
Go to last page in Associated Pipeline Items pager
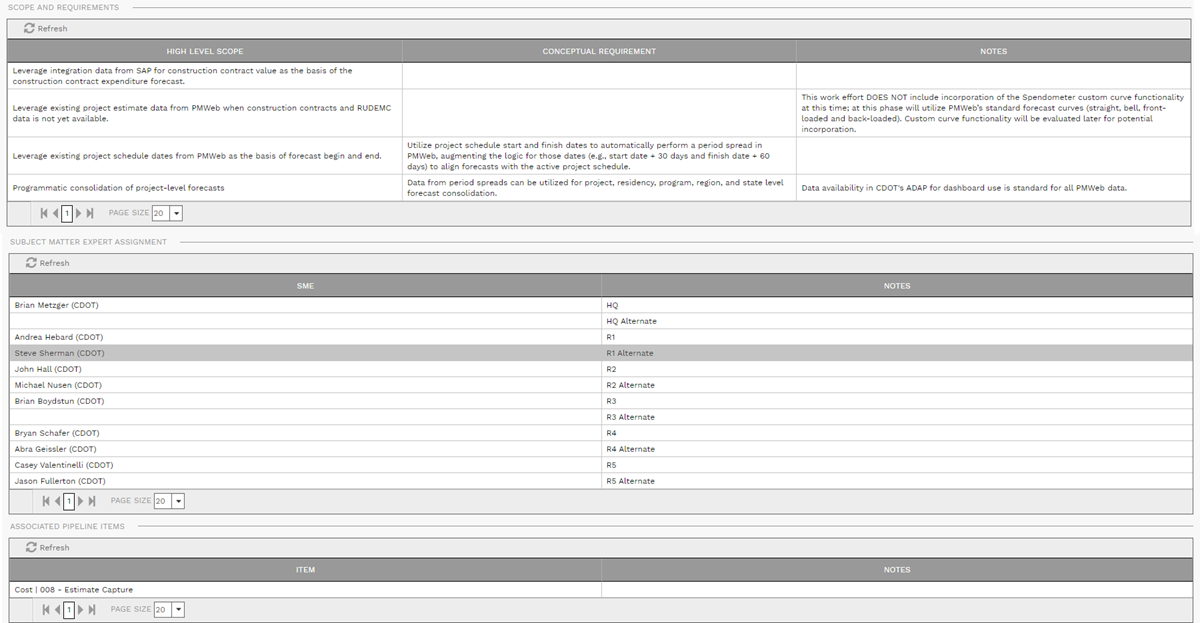click(92, 609)
